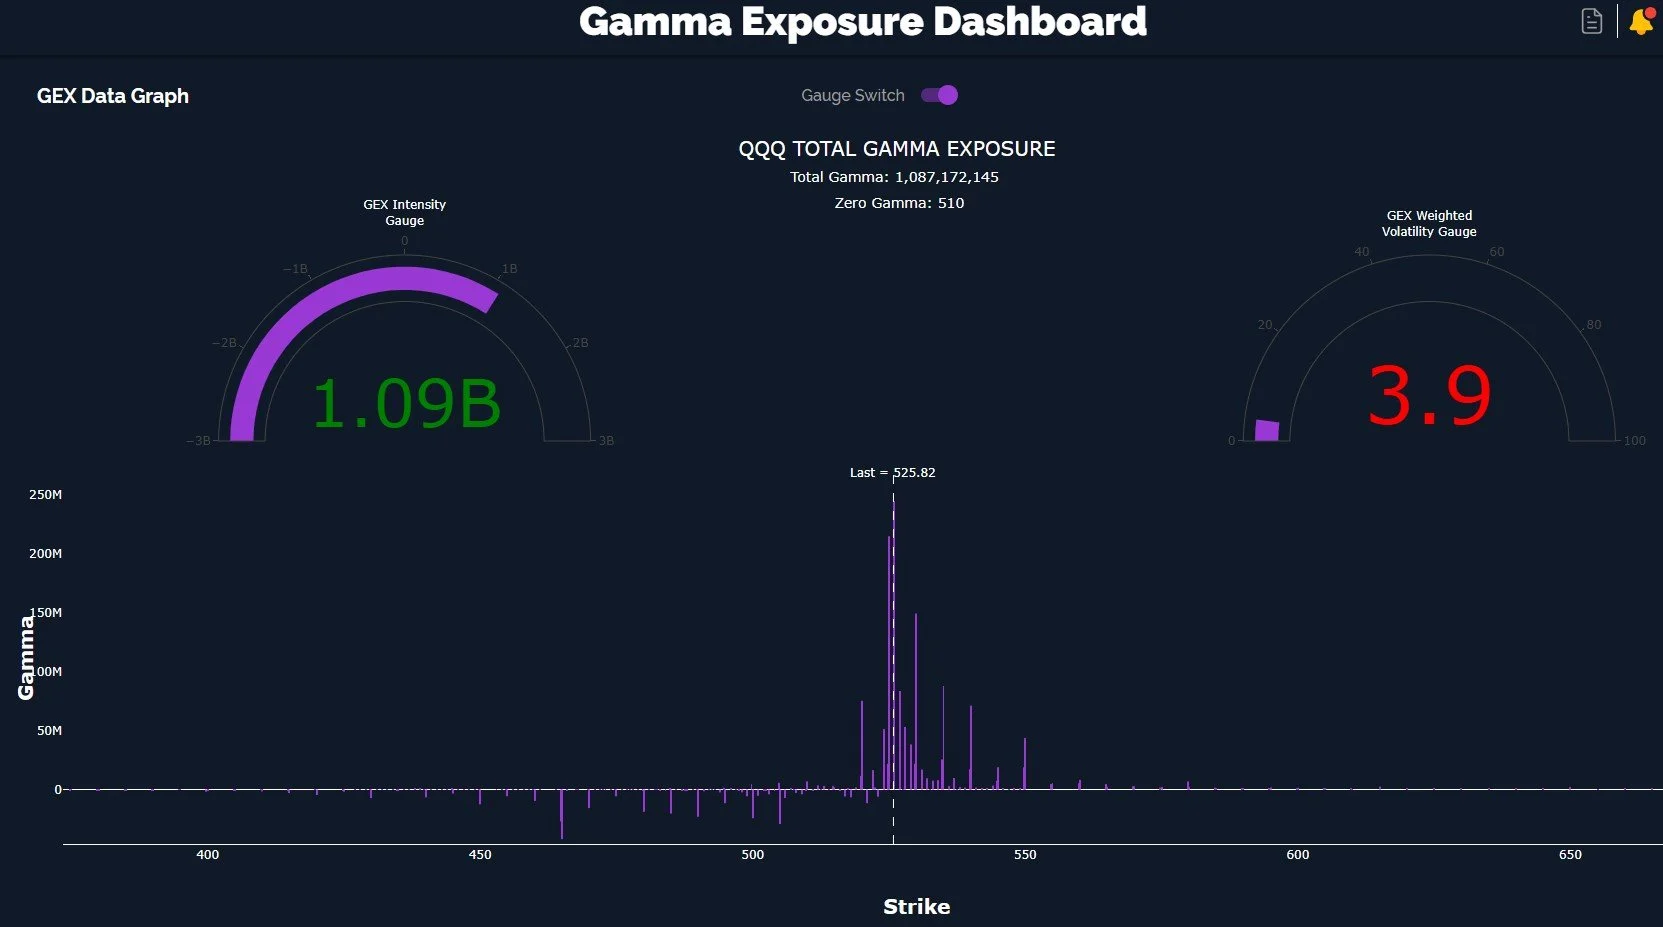The width and height of the screenshot is (1663, 927).
Task: Open the document notes icon
Action: pyautogui.click(x=1591, y=21)
